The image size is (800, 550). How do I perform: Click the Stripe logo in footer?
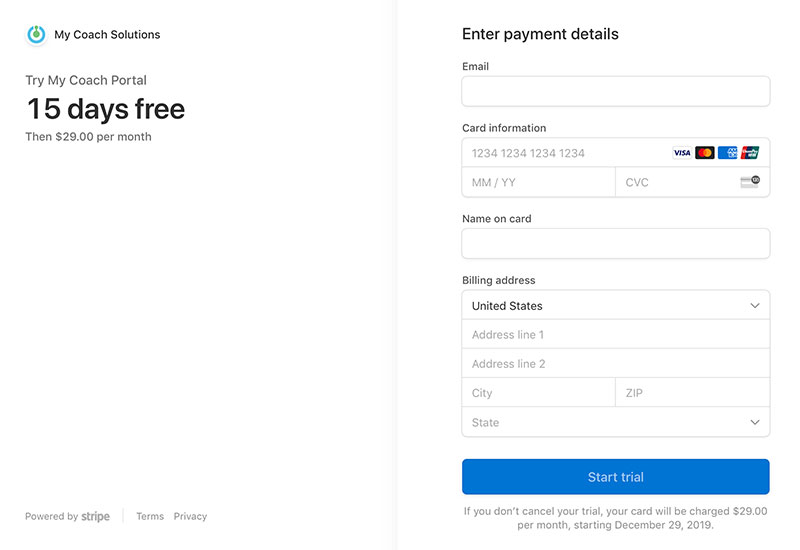click(x=96, y=517)
